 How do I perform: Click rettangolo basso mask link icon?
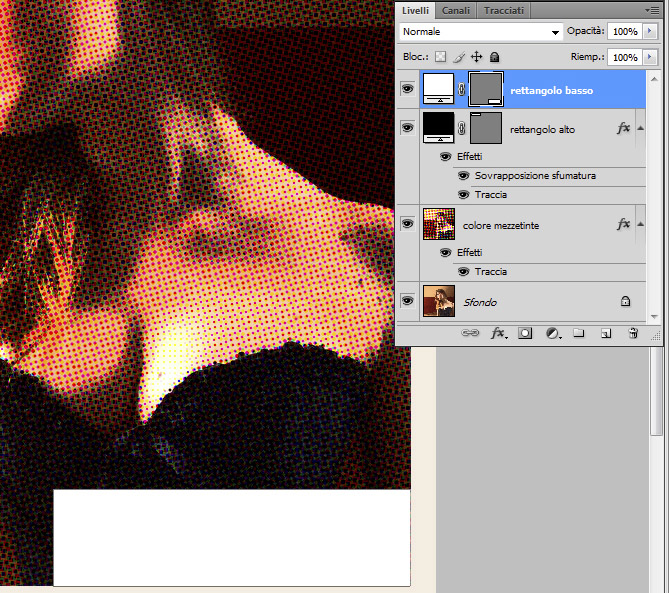coord(462,89)
